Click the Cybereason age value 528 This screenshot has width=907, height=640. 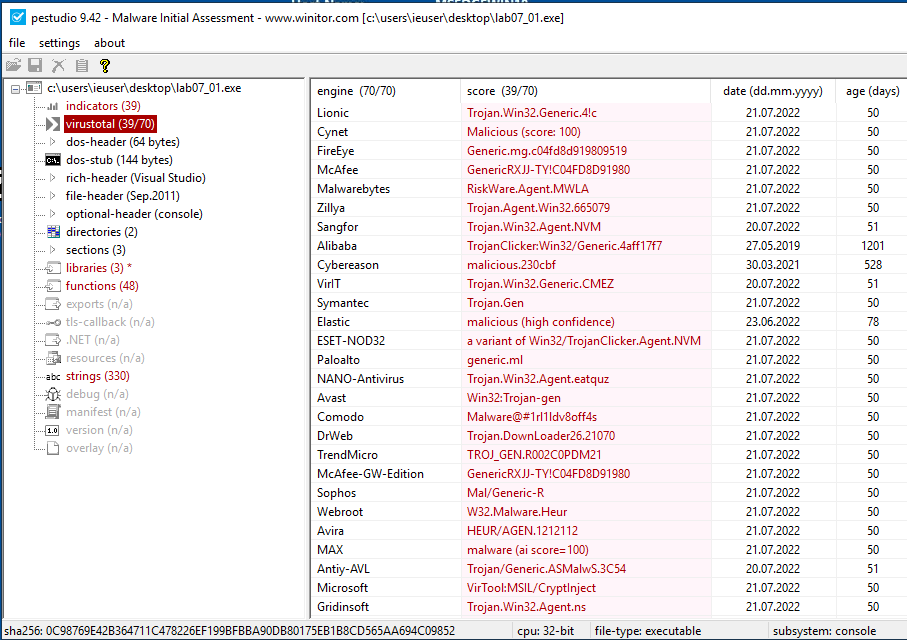[x=873, y=265]
